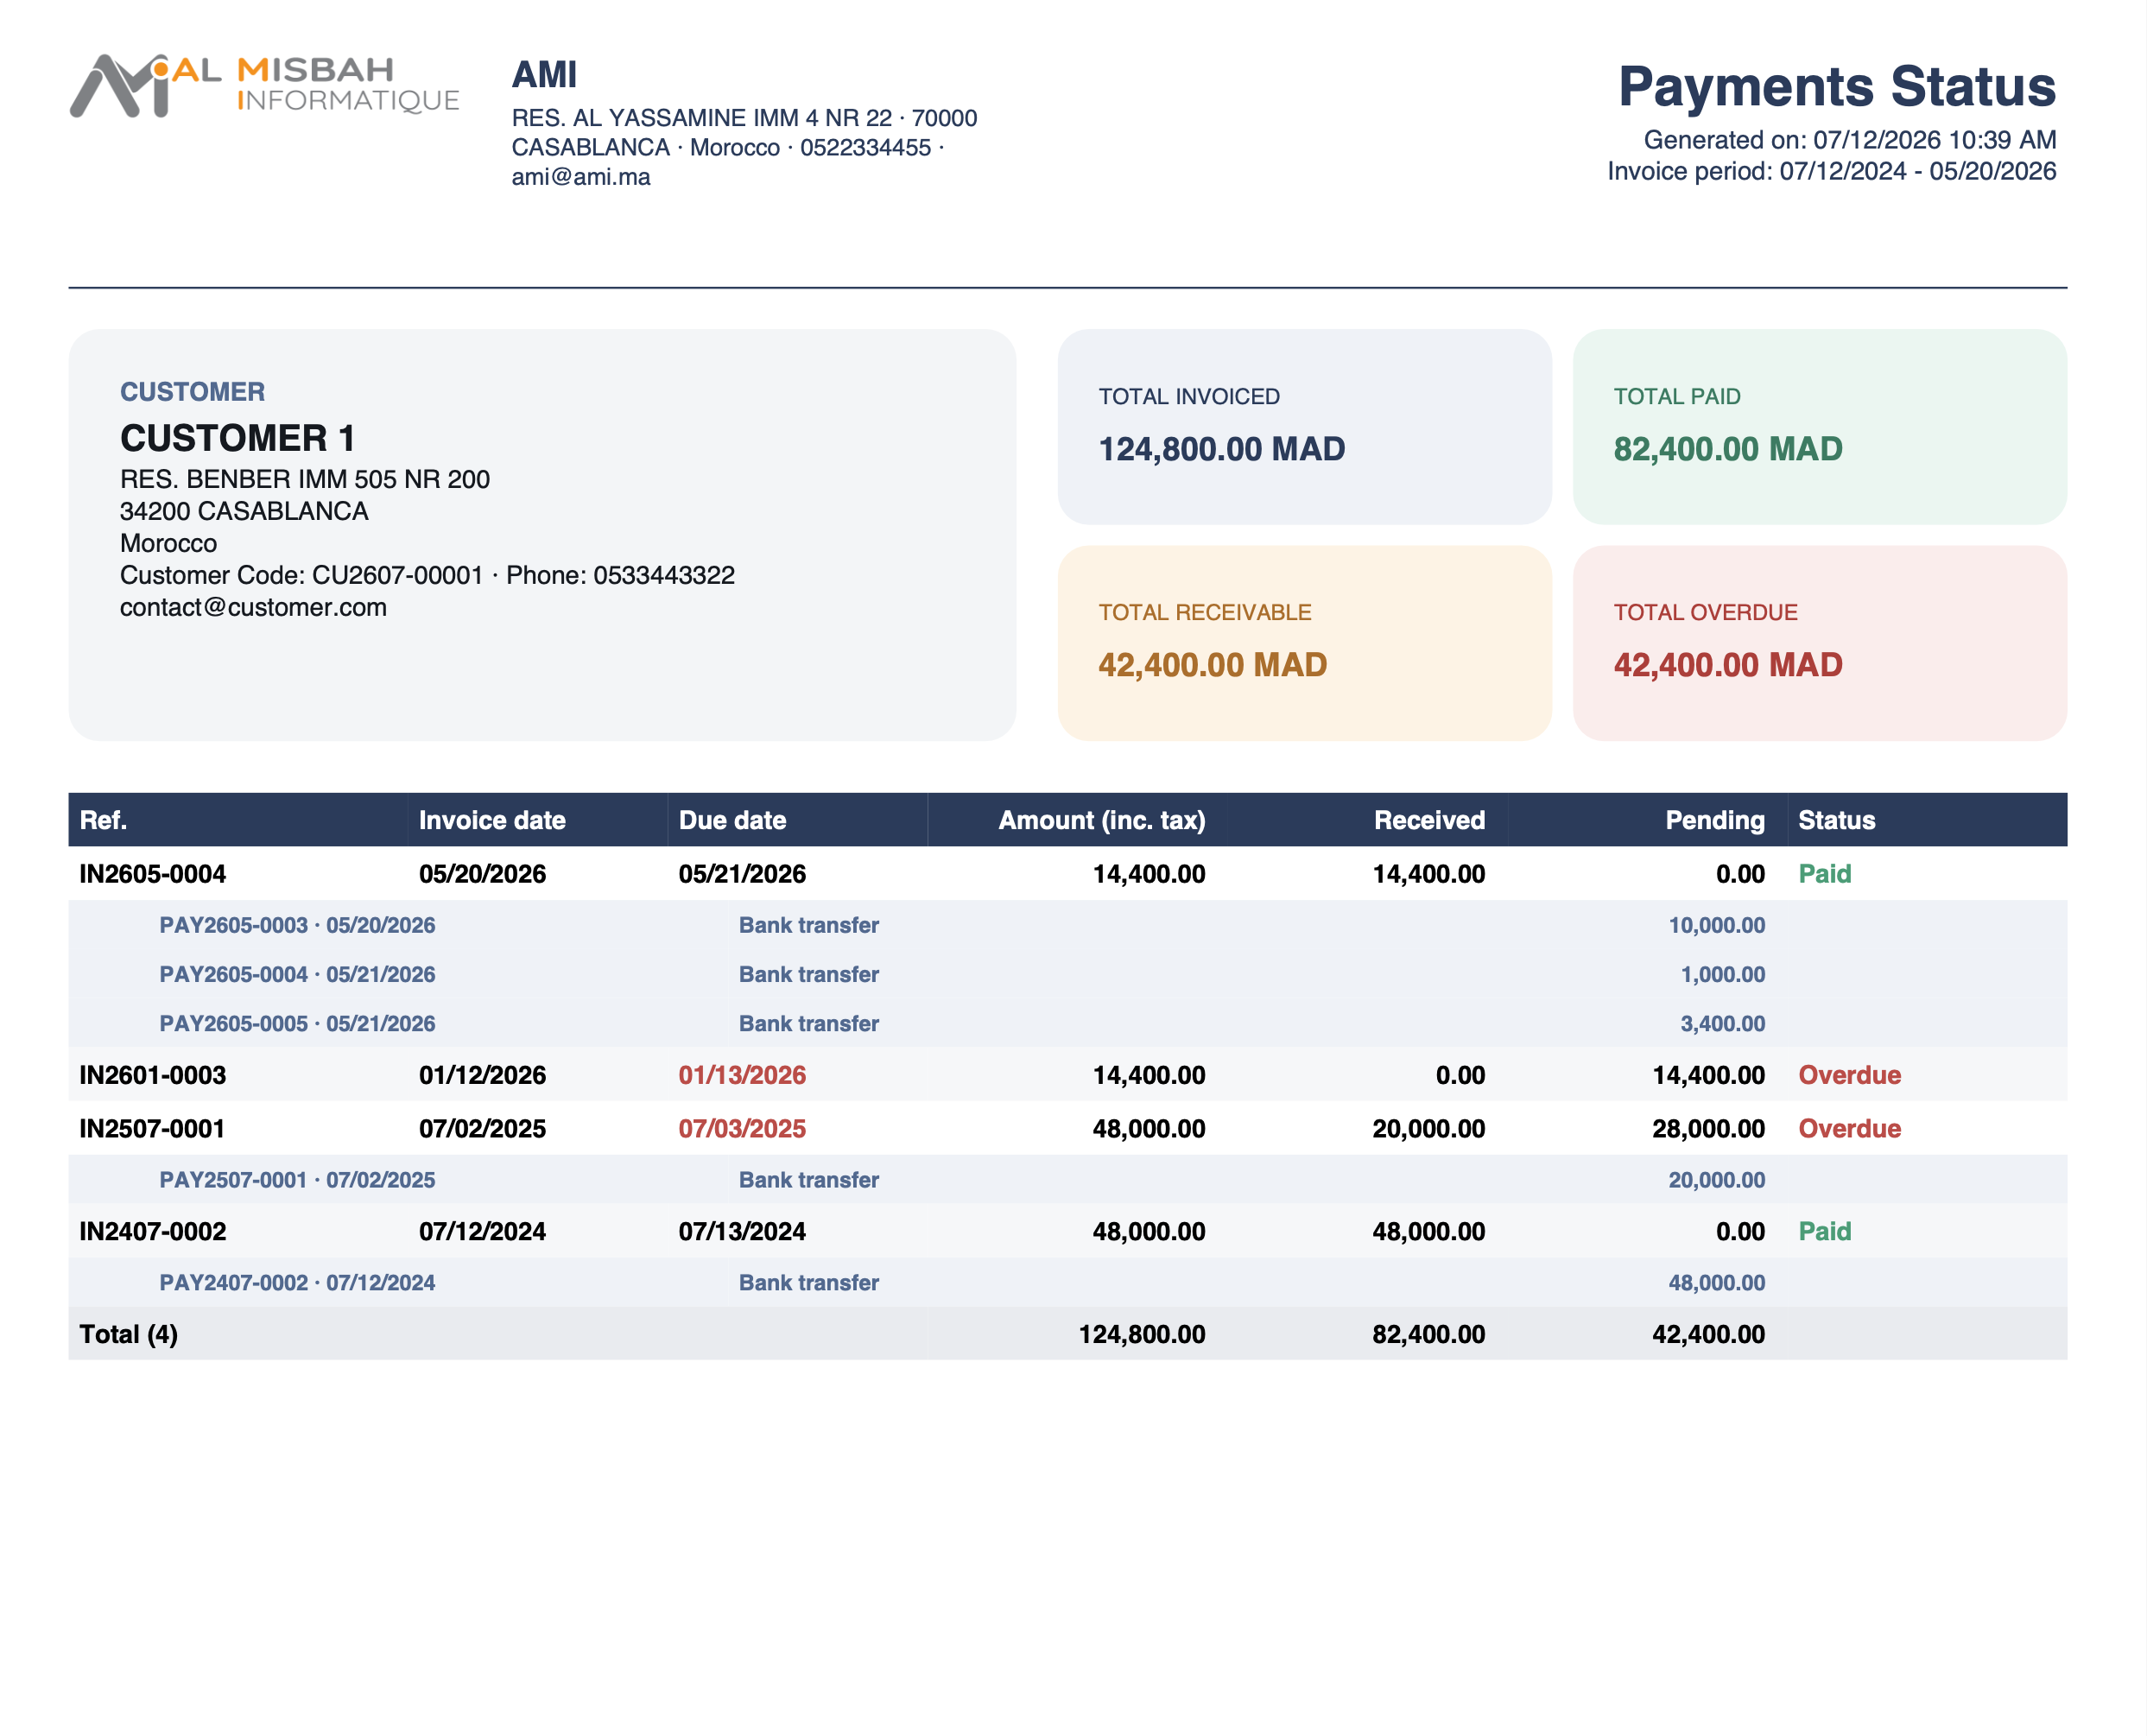Viewport: 2147px width, 1736px height.
Task: Click the due date 07/13/2024
Action: click(x=742, y=1231)
